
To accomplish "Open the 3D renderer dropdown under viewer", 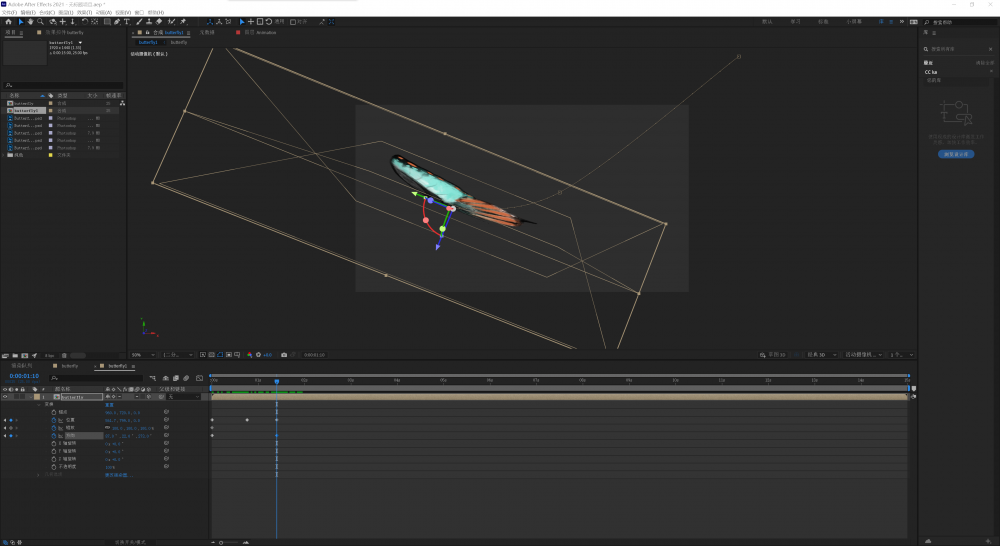I will tap(822, 355).
